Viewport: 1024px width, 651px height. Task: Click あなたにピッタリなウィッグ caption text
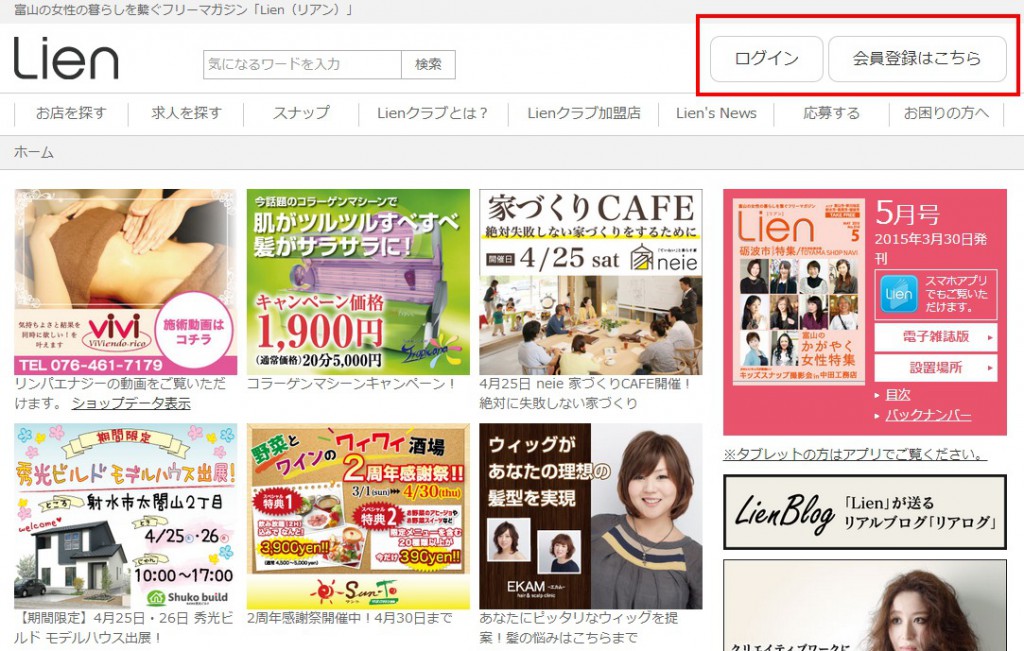point(579,627)
